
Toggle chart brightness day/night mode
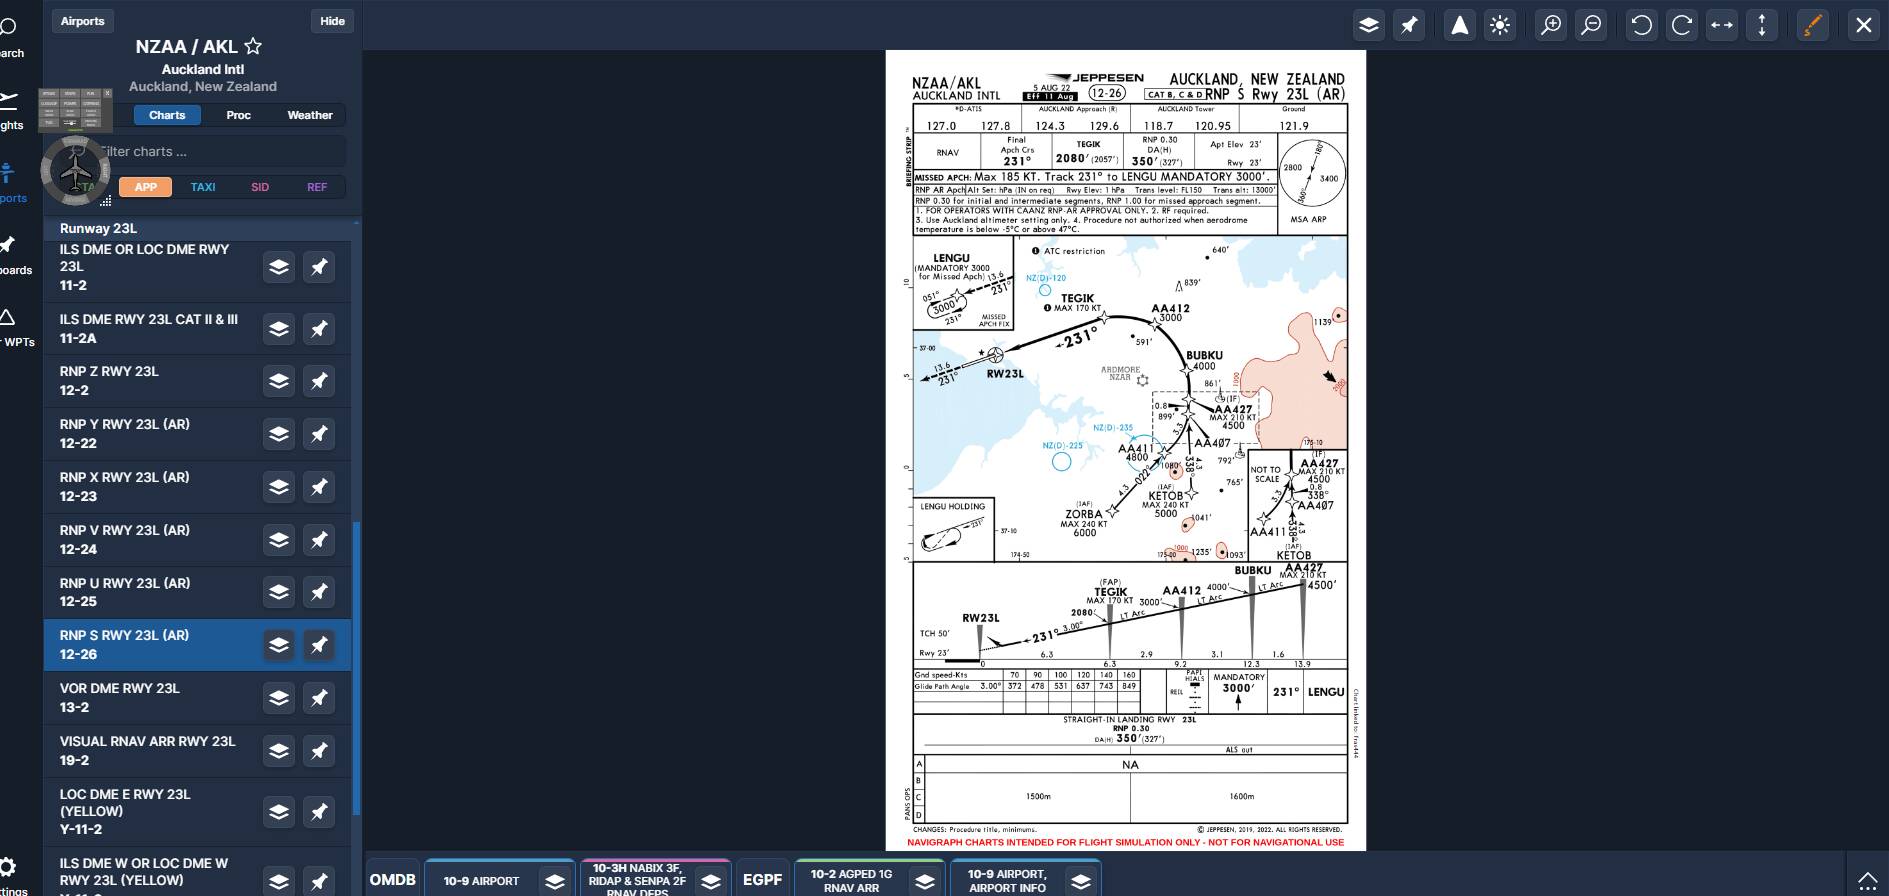[x=1500, y=25]
